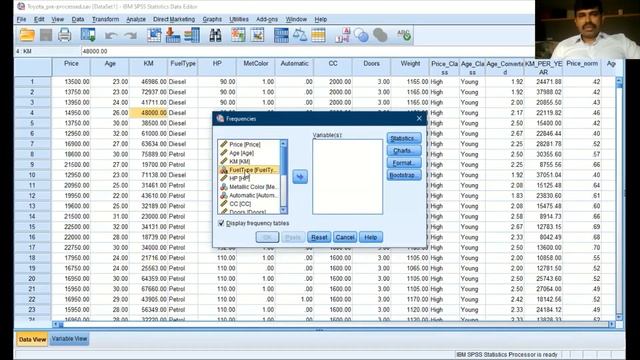Click the Go to case icon
640x360 pixels.
point(154,36)
